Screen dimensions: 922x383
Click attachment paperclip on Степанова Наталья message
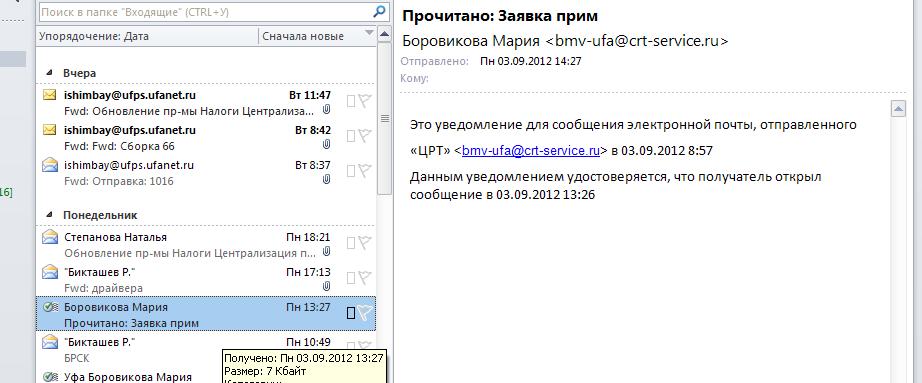click(x=326, y=252)
